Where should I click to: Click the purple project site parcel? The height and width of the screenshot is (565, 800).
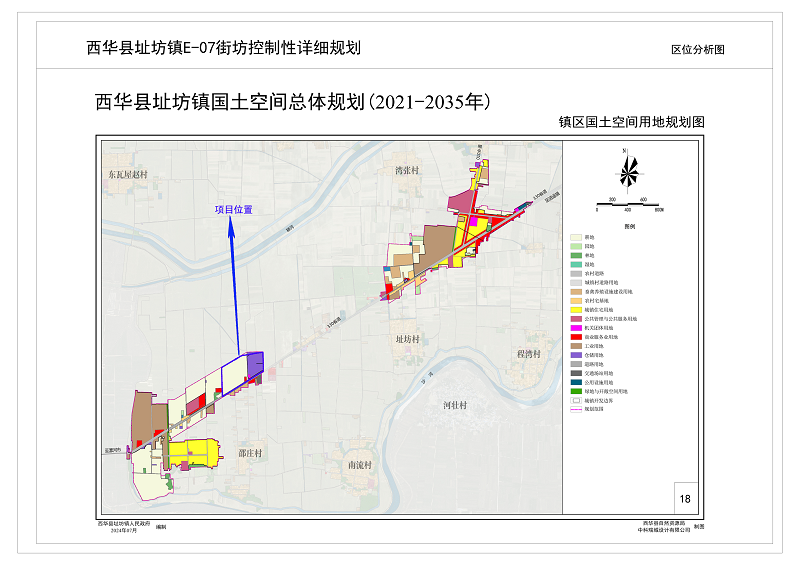point(254,362)
